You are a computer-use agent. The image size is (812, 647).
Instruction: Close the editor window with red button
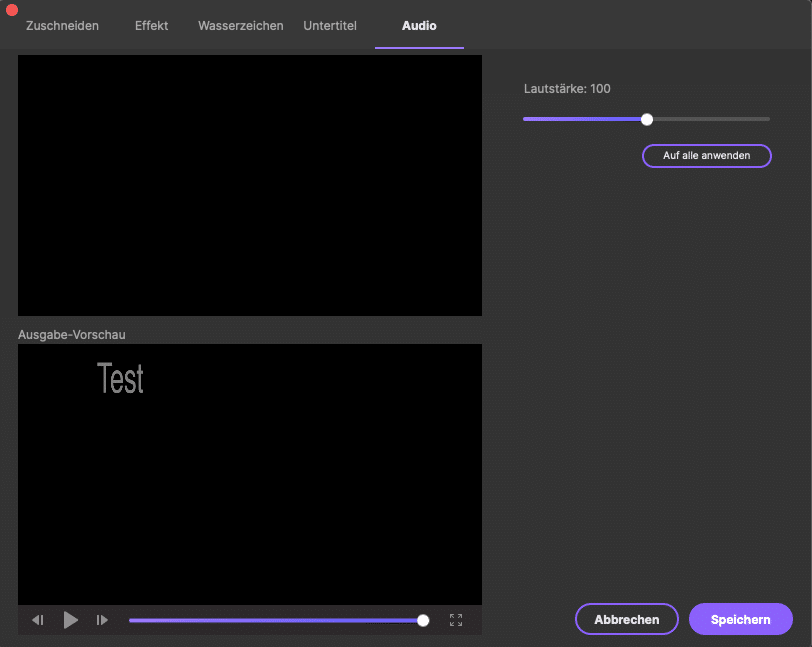[x=12, y=9]
